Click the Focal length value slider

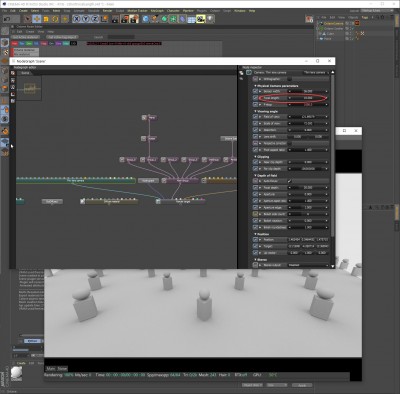coord(308,98)
